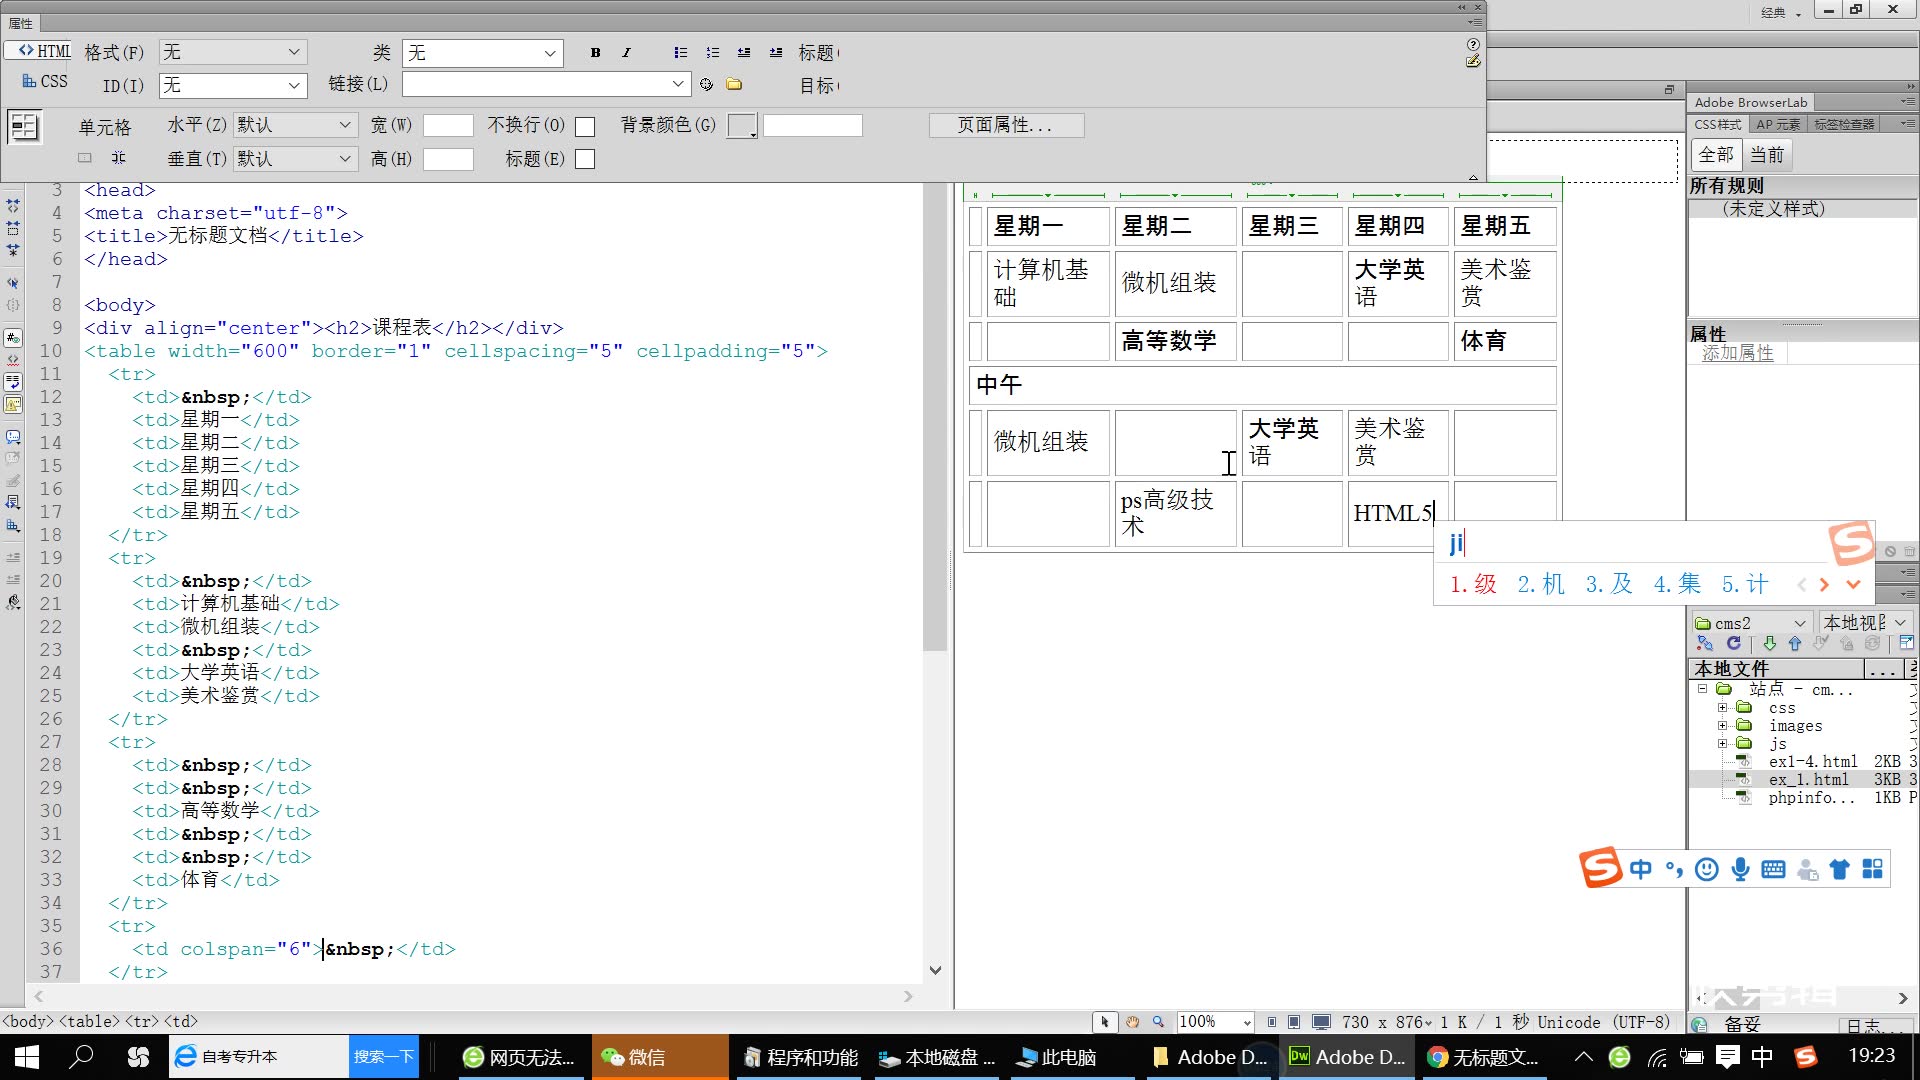Click the point-to-file target icon

pos(706,84)
